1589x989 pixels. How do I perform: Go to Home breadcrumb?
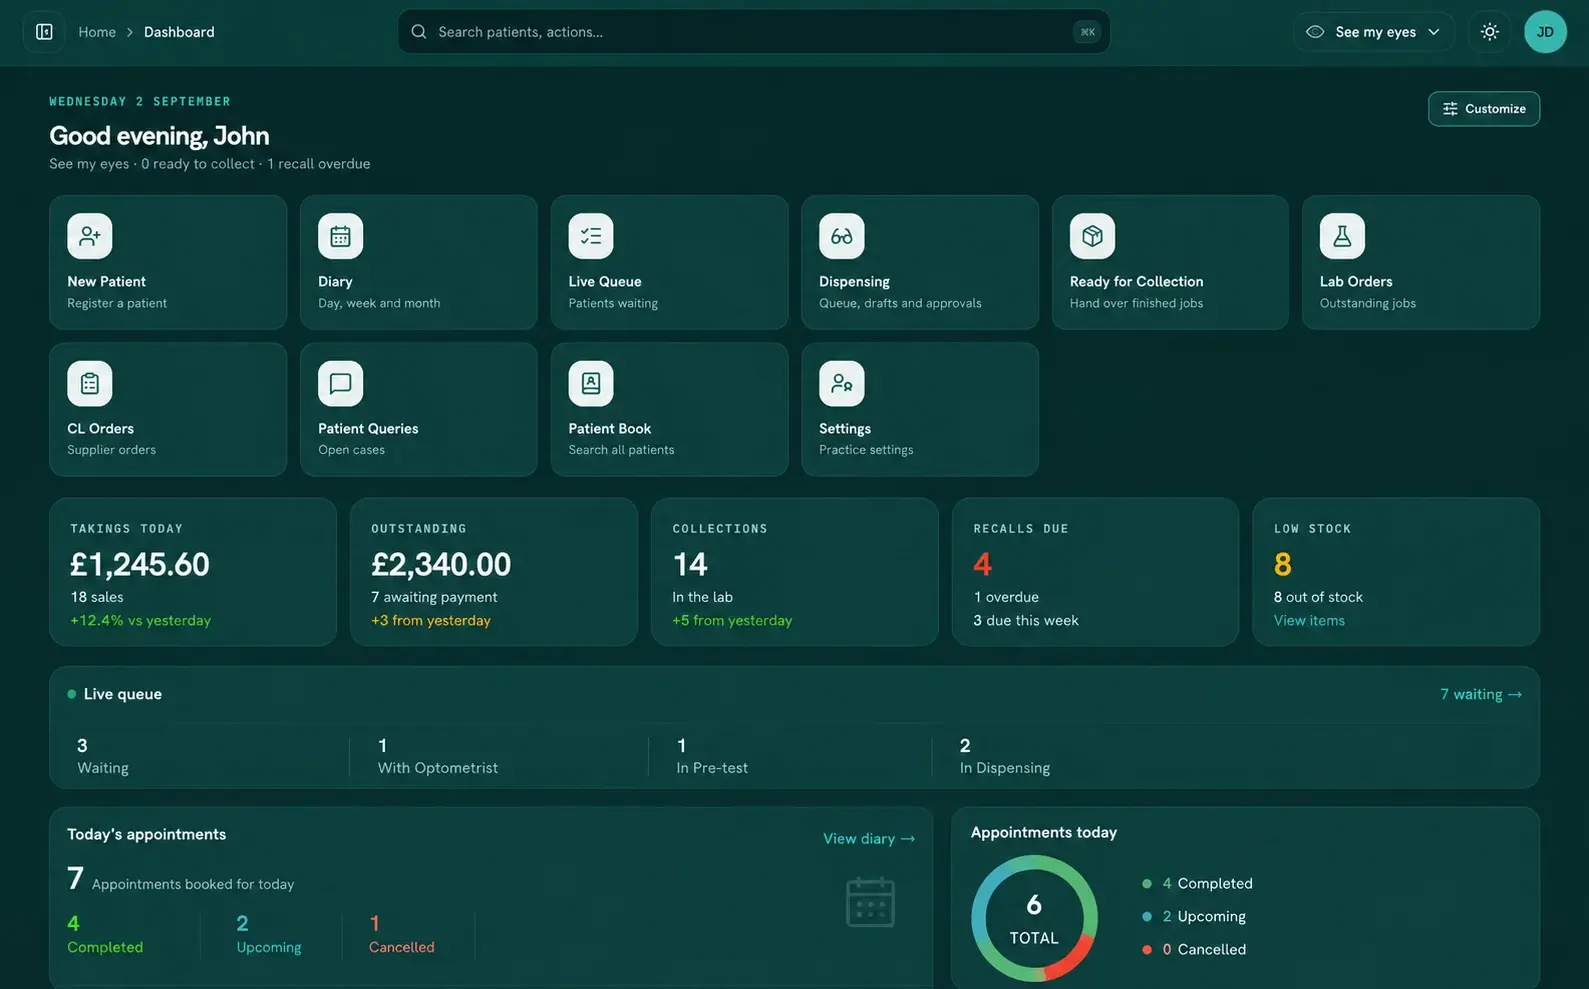coord(97,32)
